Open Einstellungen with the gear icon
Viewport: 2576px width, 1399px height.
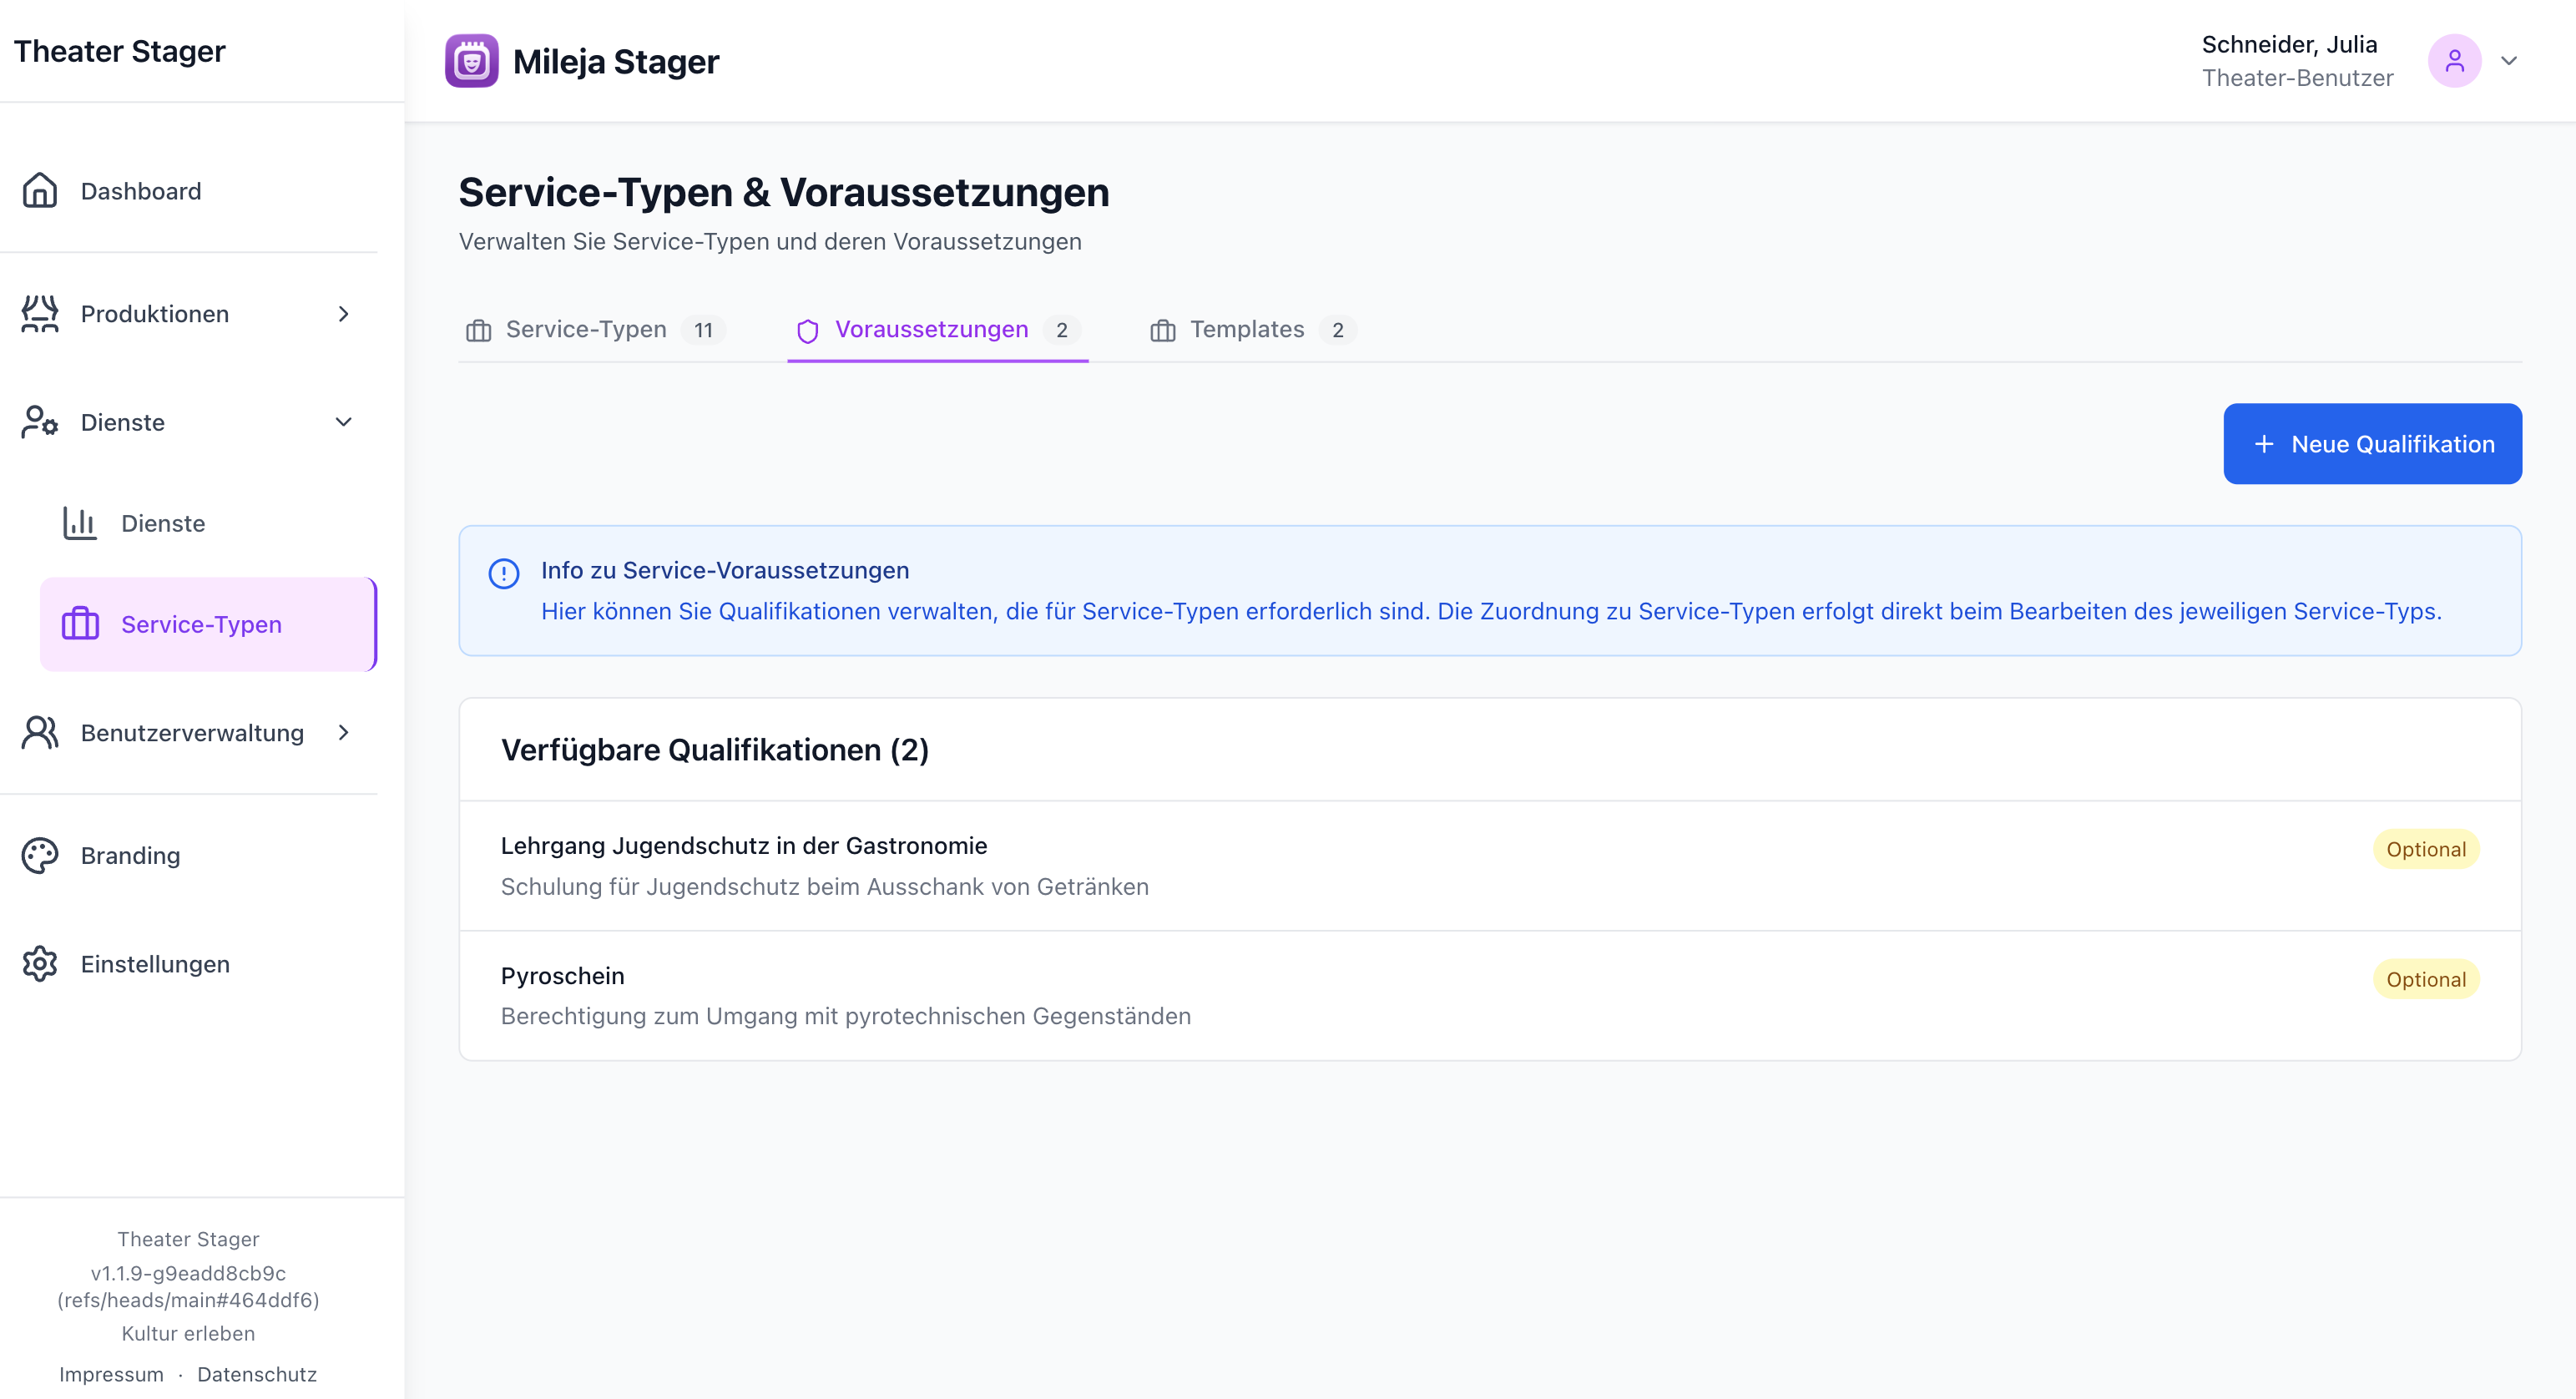pos(40,963)
